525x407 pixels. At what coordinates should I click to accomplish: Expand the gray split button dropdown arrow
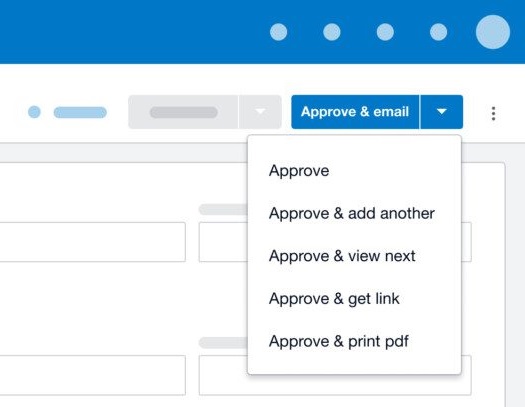260,112
